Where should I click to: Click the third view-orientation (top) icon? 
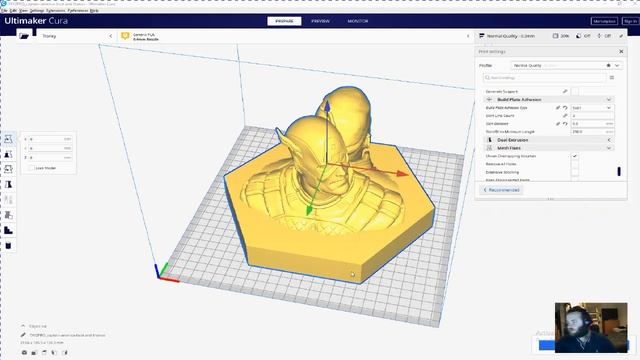(44, 353)
